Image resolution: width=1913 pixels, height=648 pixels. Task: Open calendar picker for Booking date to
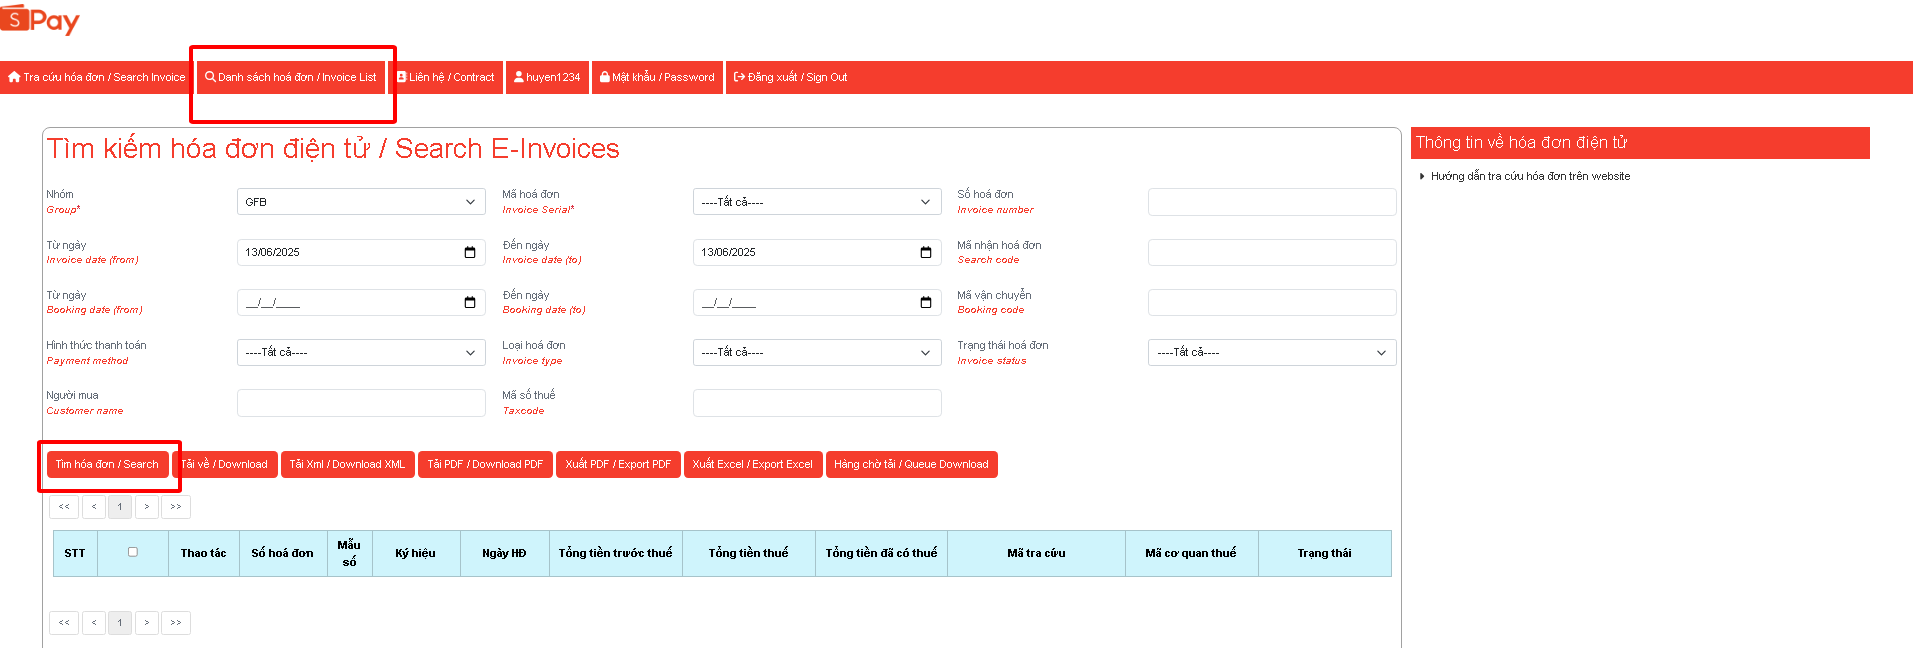coord(926,302)
